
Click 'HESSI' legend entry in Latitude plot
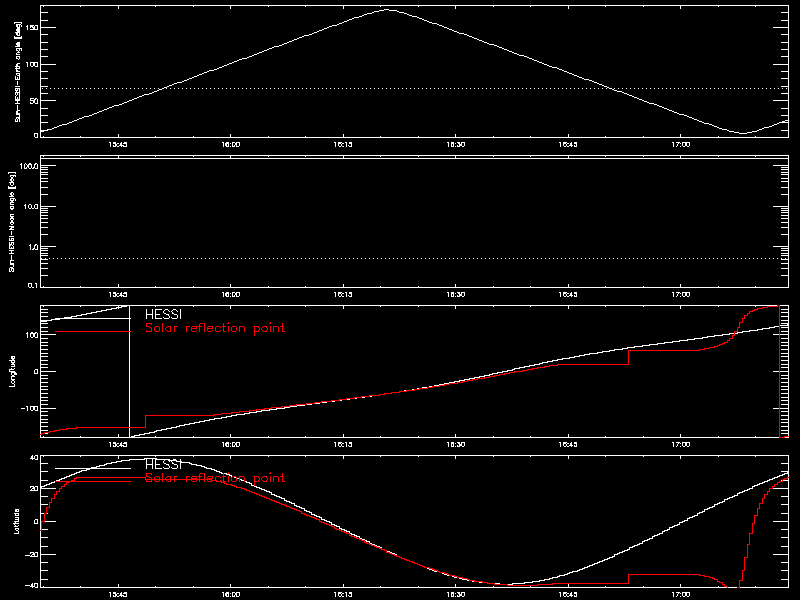point(163,464)
